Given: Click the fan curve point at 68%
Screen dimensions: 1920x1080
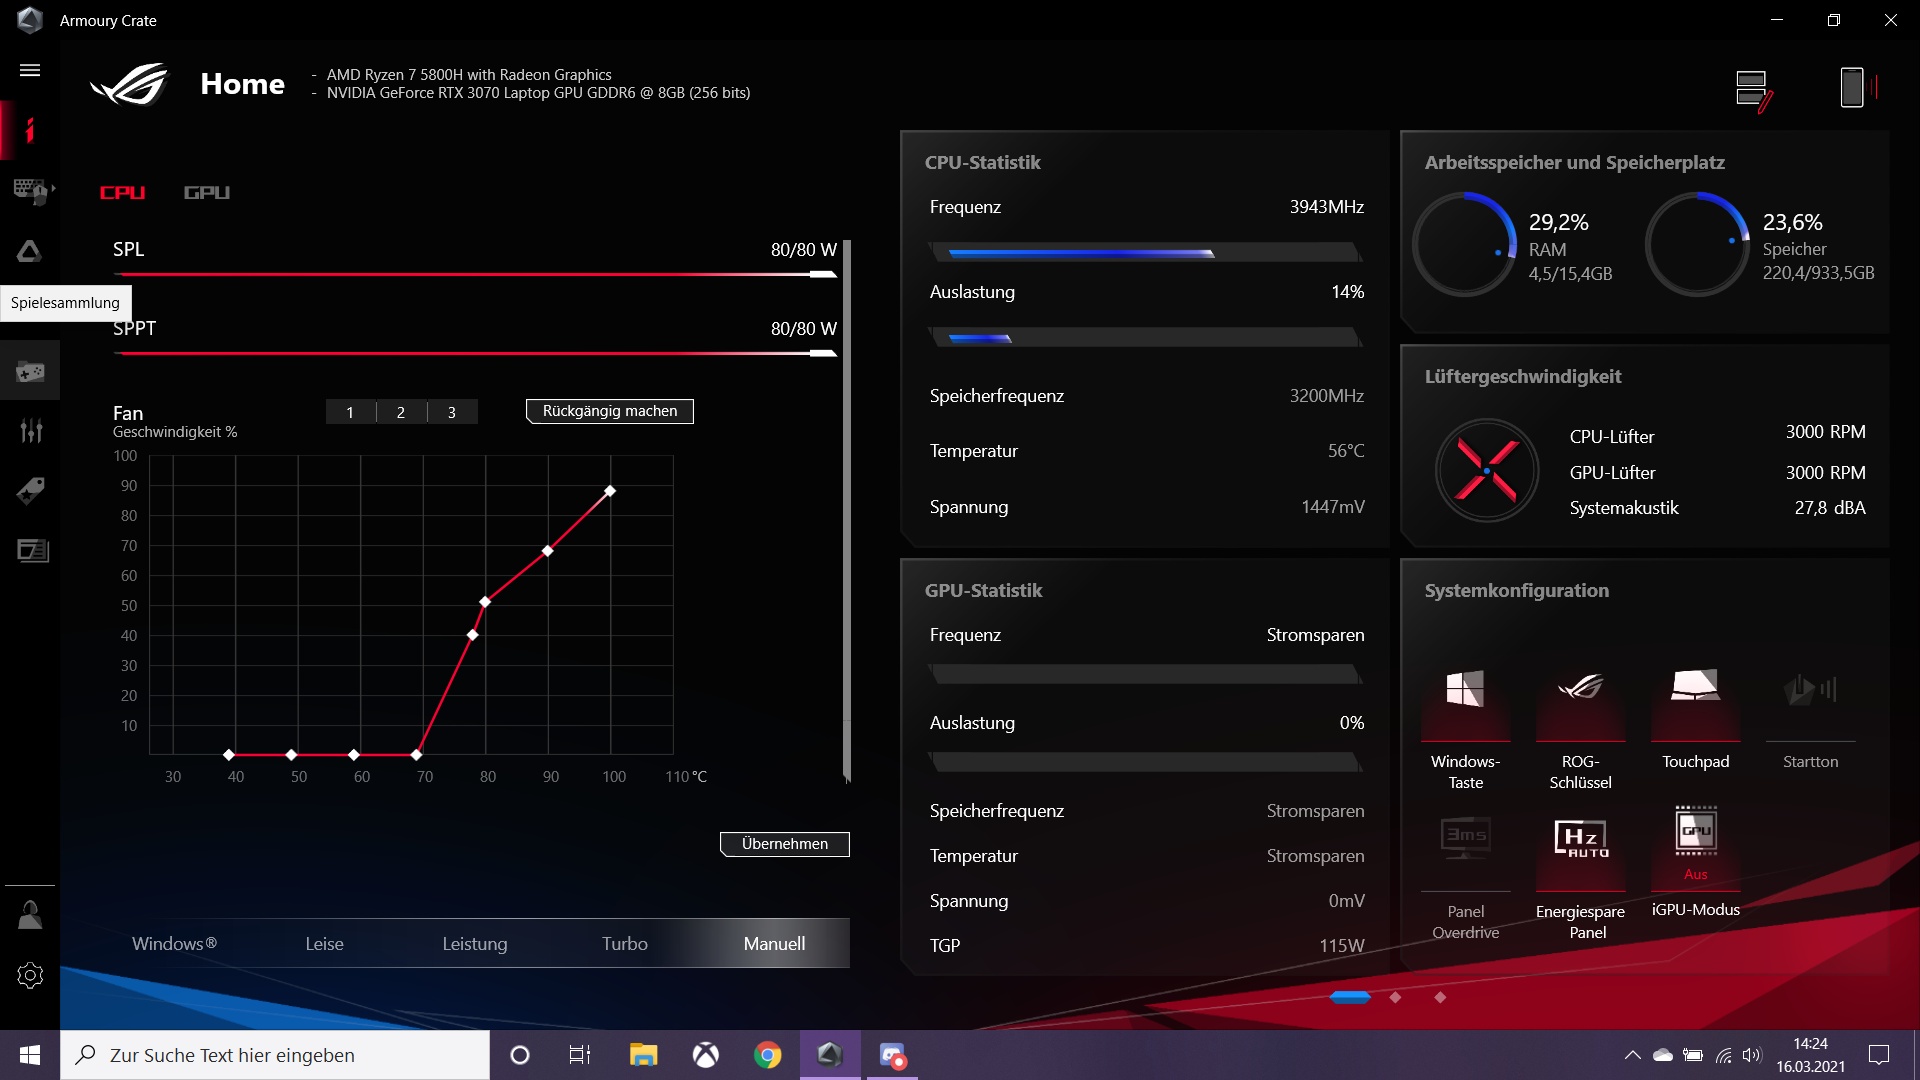Looking at the screenshot, I should tap(547, 551).
